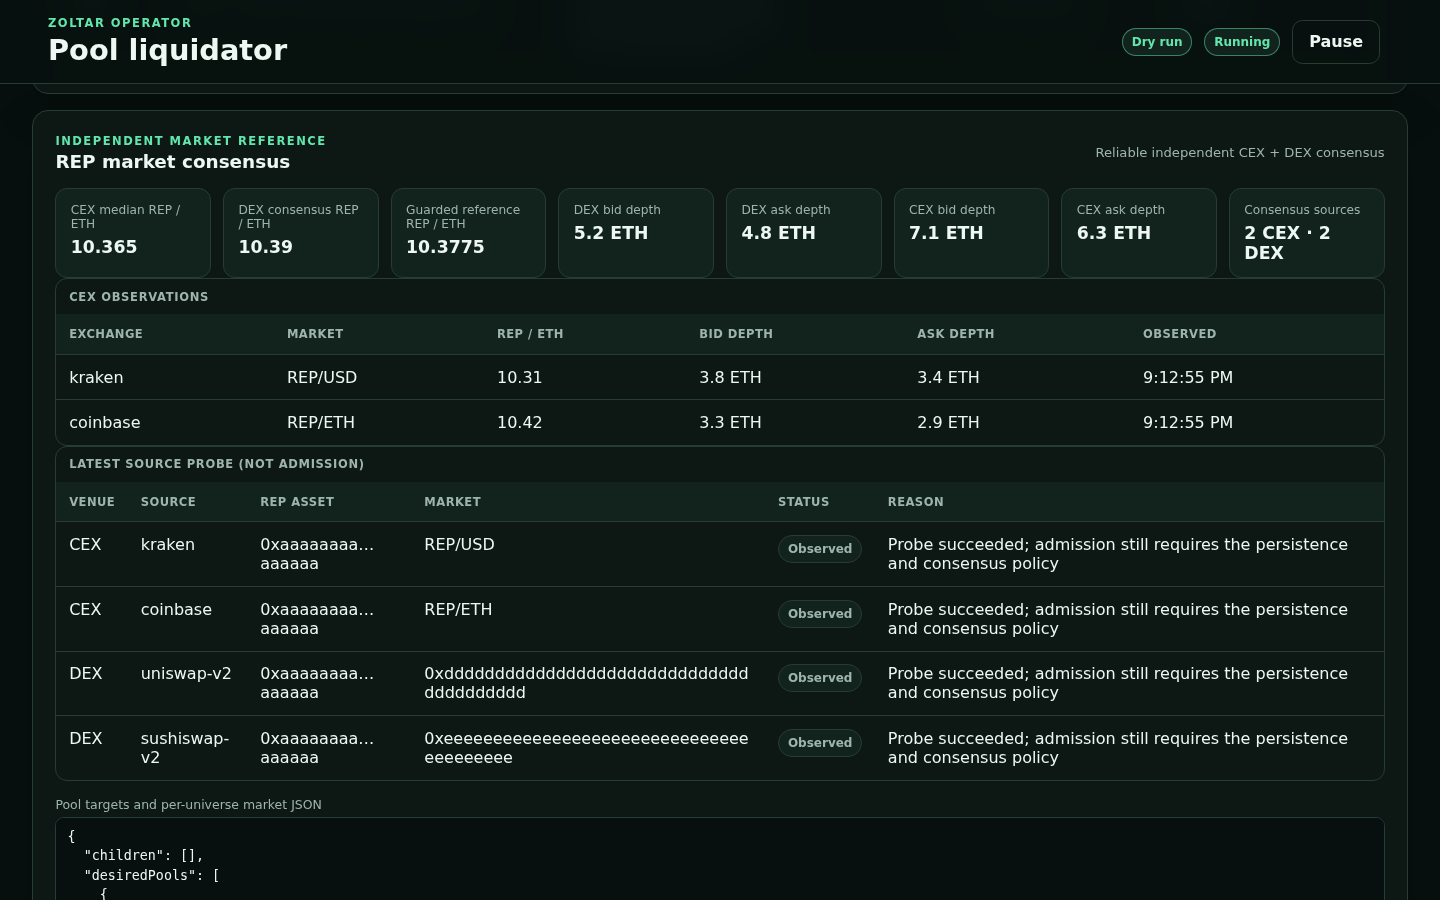Click the REASON column header
The width and height of the screenshot is (1440, 900).
tap(915, 502)
